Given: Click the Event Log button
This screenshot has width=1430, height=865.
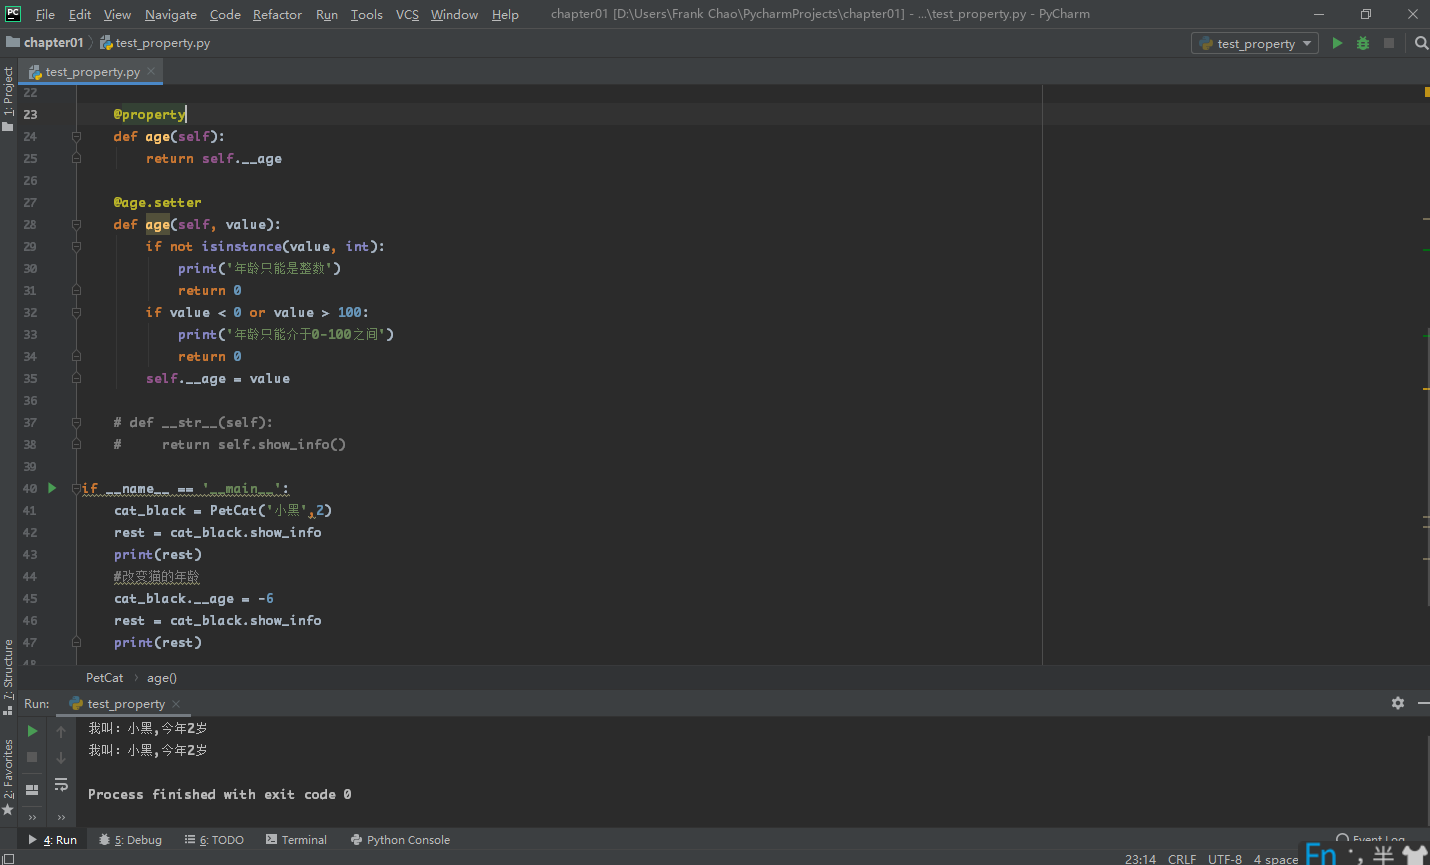Looking at the screenshot, I should click(1370, 839).
